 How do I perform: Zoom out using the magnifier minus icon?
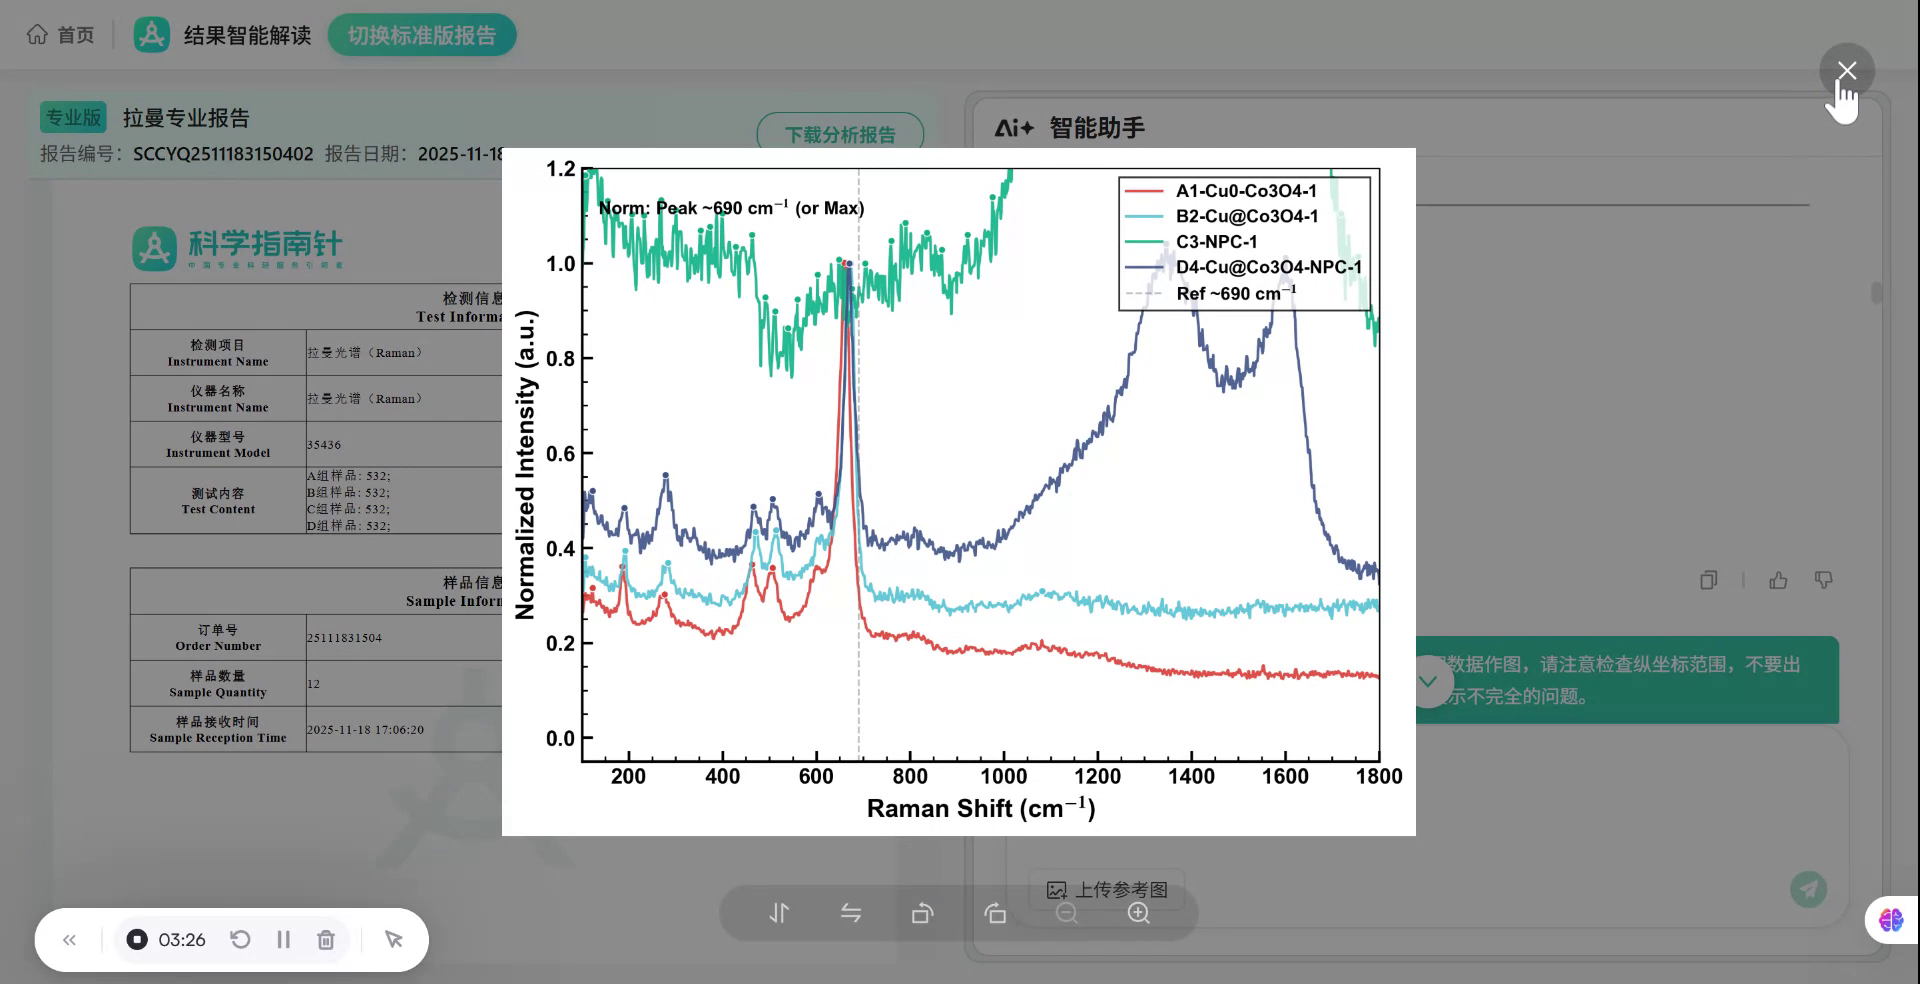pos(1067,913)
